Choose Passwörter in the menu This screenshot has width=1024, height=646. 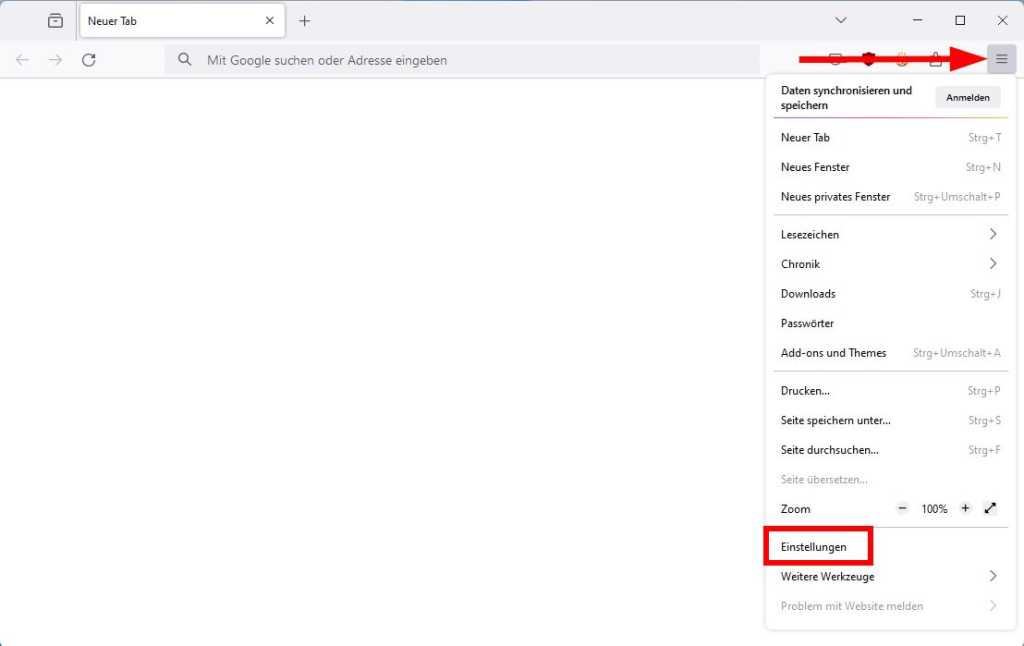tap(807, 323)
